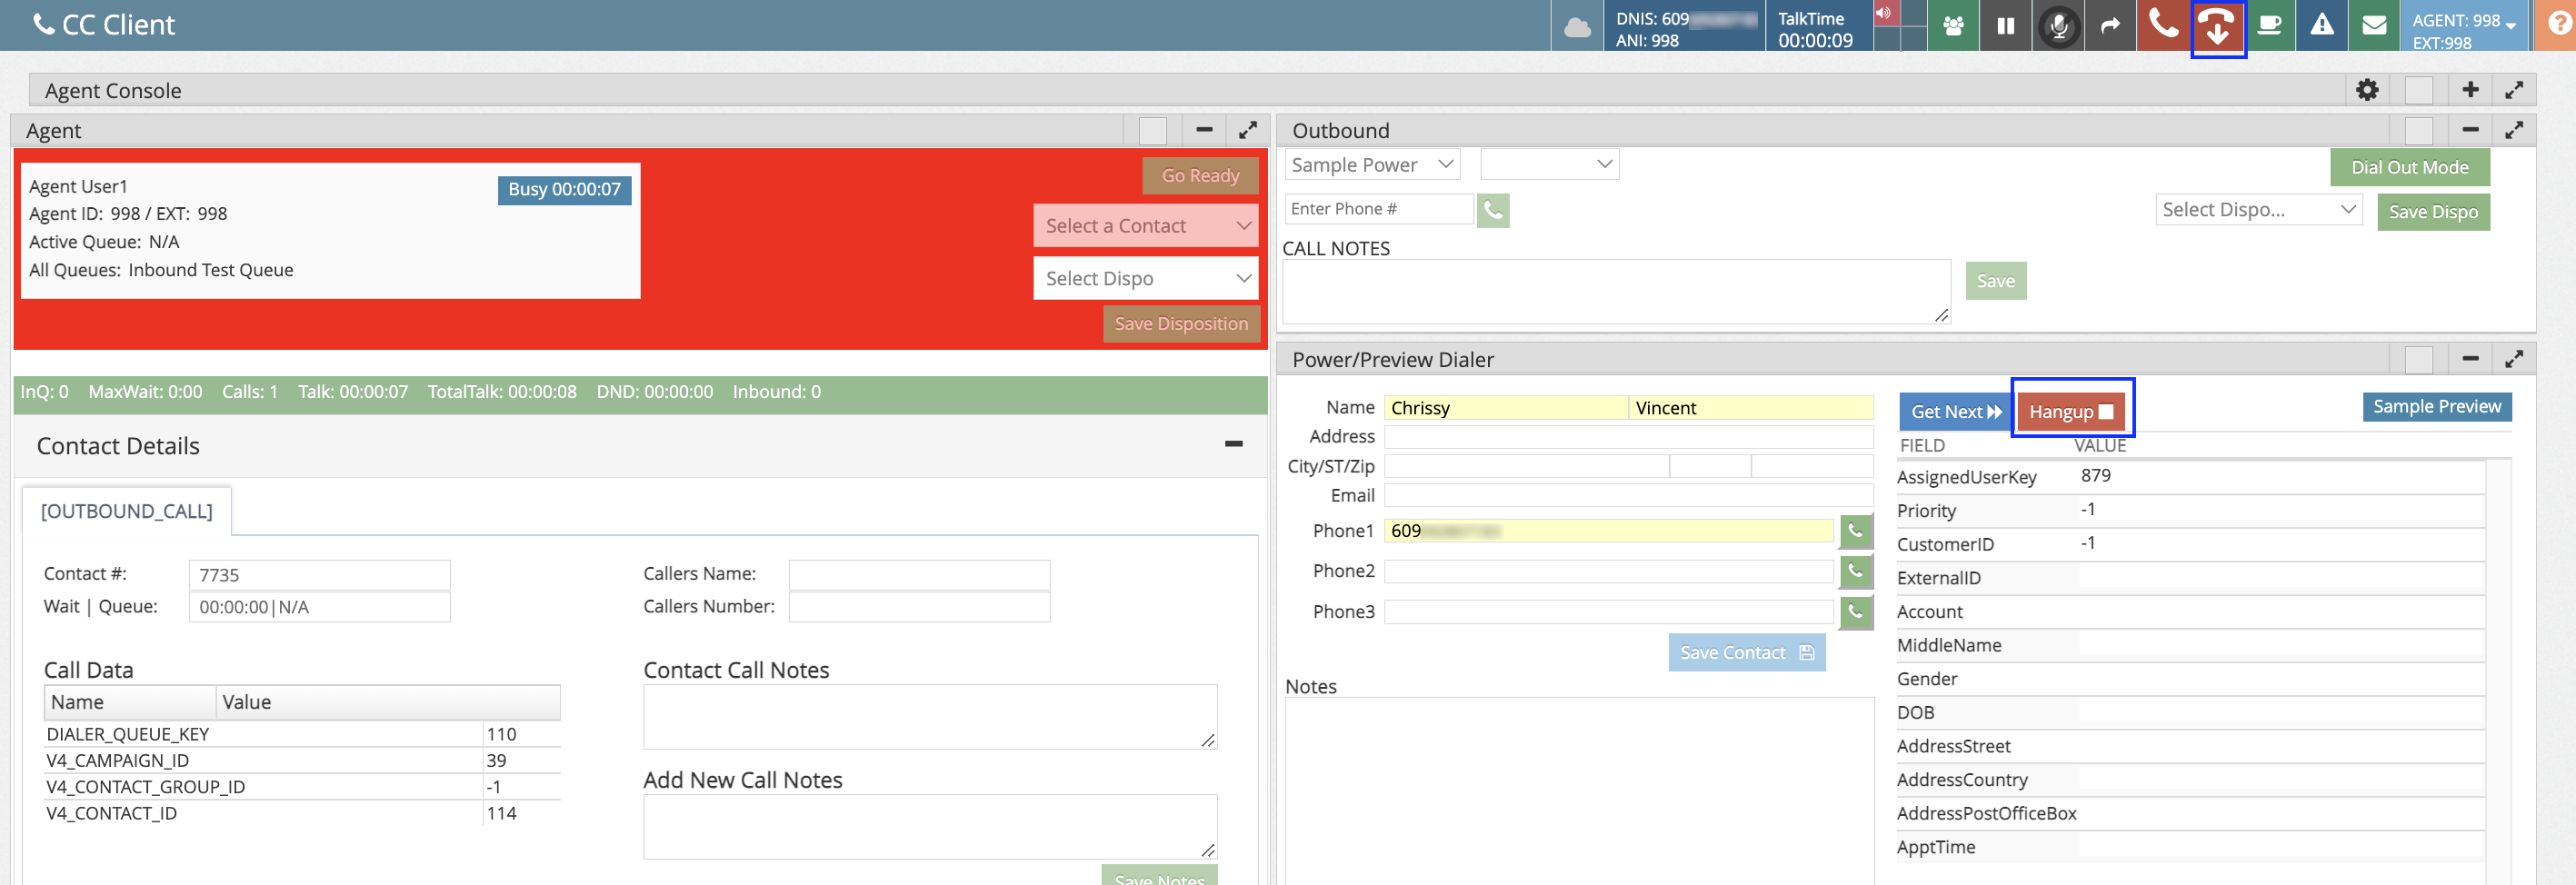Open the Outbound Select Dispo... dropdown
Viewport: 2576px width, 885px height.
(2258, 210)
